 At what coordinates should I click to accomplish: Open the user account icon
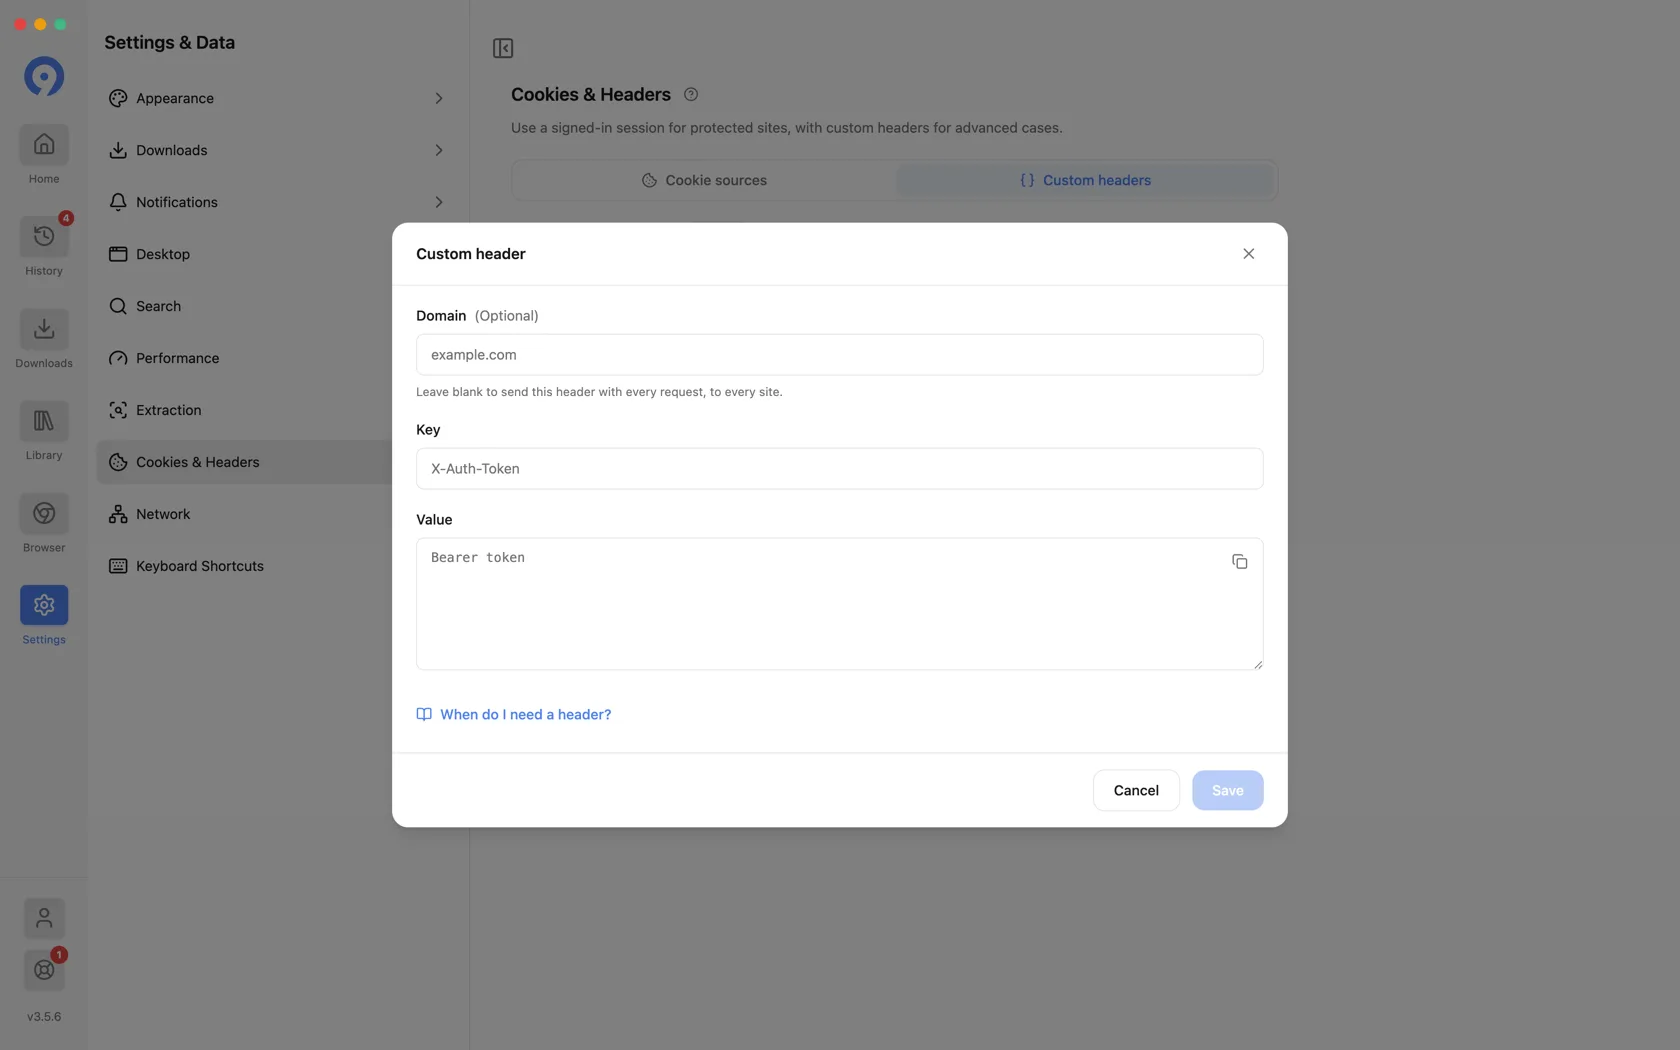pyautogui.click(x=44, y=918)
